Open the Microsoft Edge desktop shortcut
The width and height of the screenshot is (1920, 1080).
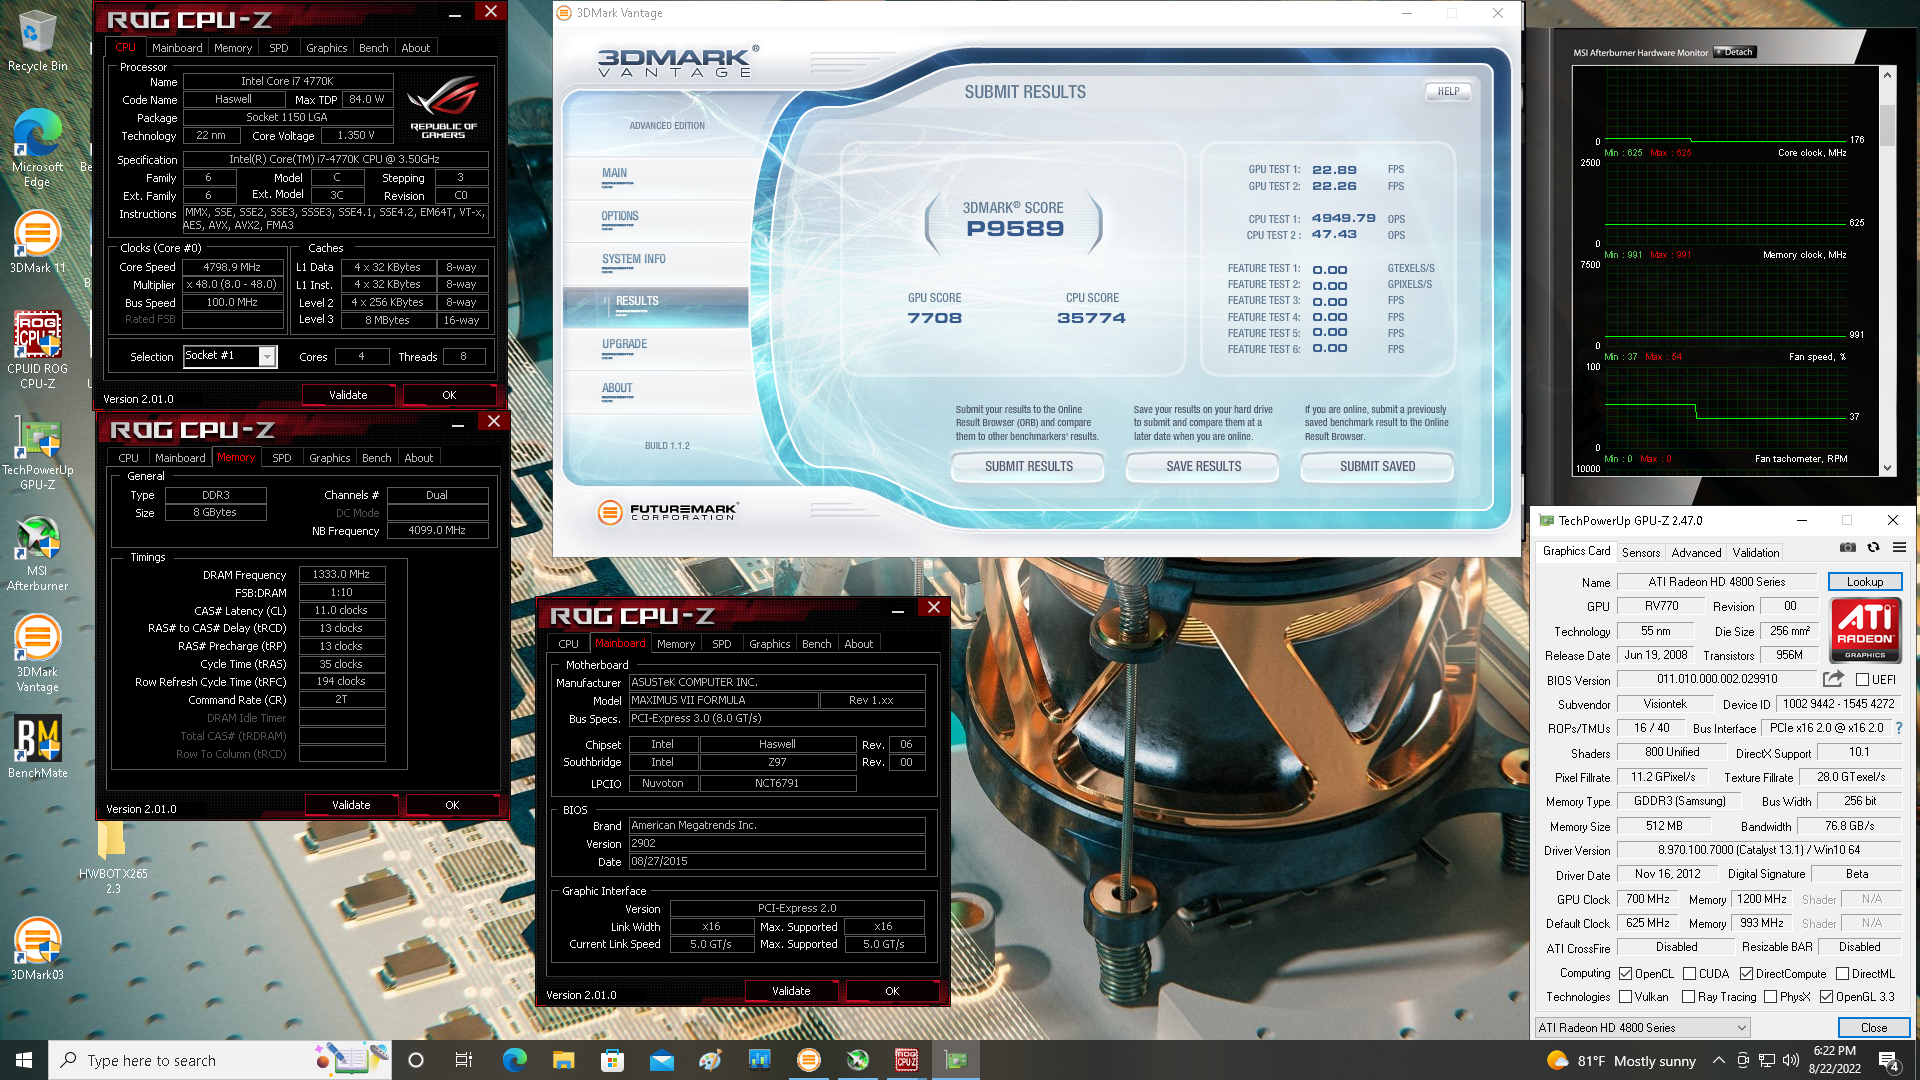point(37,148)
